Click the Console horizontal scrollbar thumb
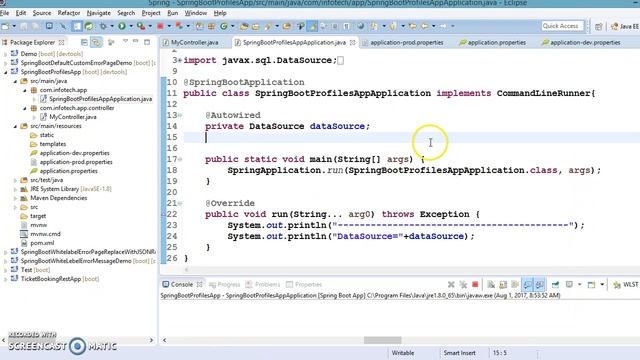Viewport: 640px width, 360px height. (x=382, y=340)
